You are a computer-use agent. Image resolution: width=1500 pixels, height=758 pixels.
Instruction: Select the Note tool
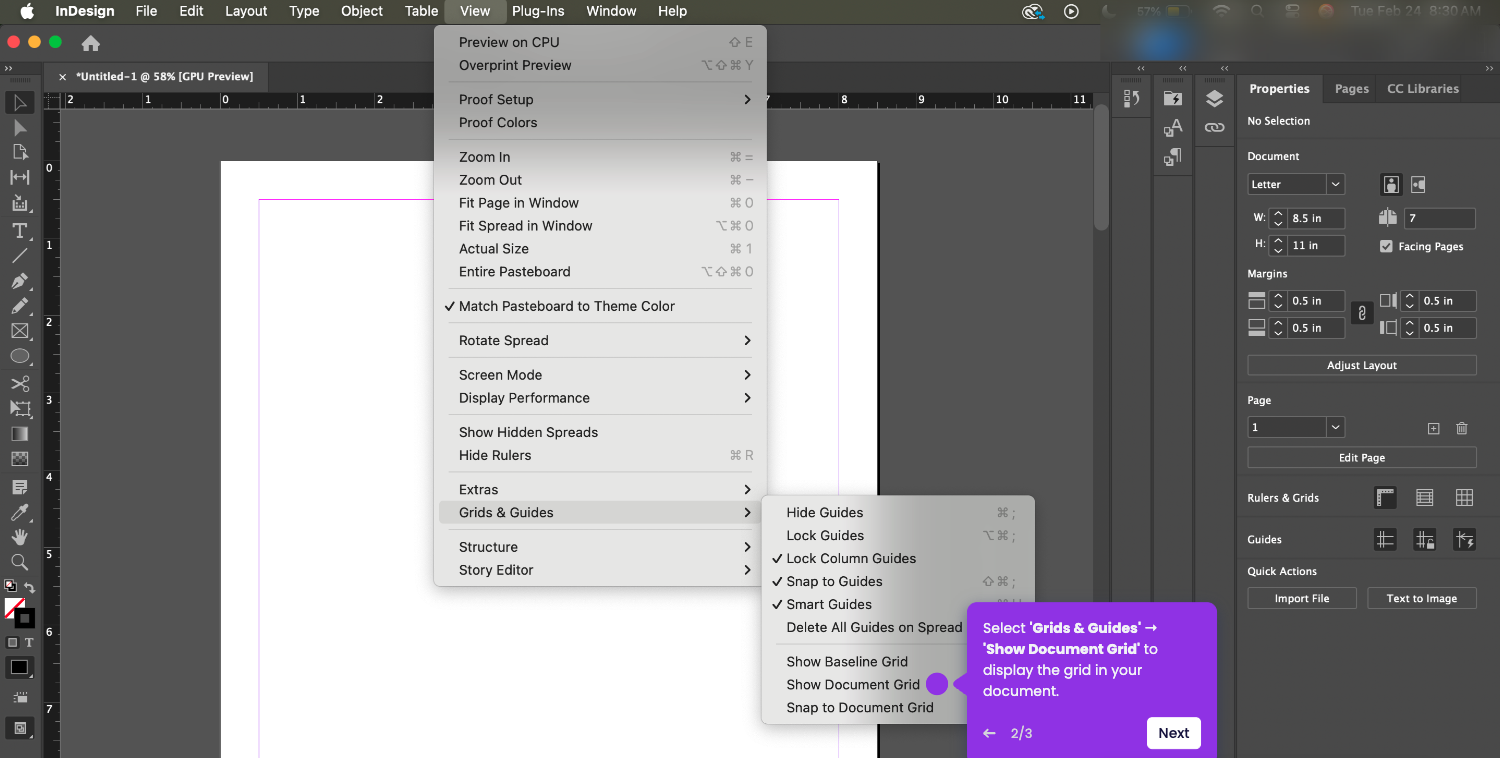click(19, 487)
